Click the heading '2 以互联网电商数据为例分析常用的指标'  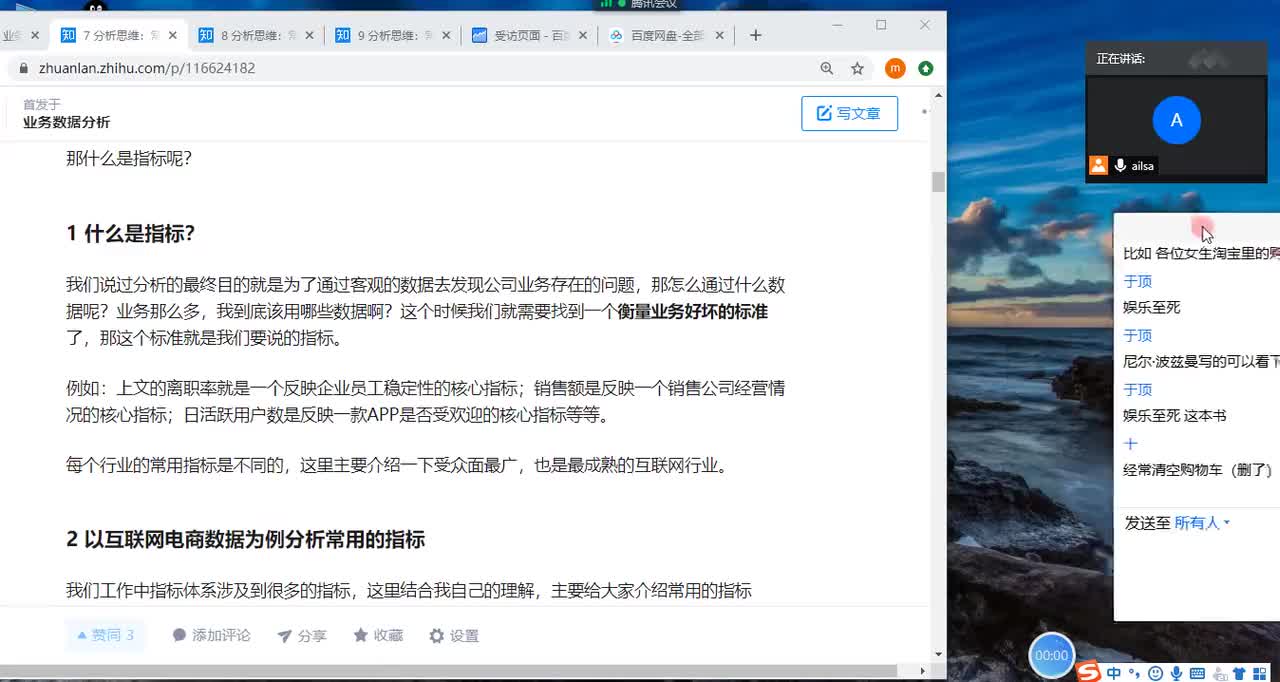246,540
